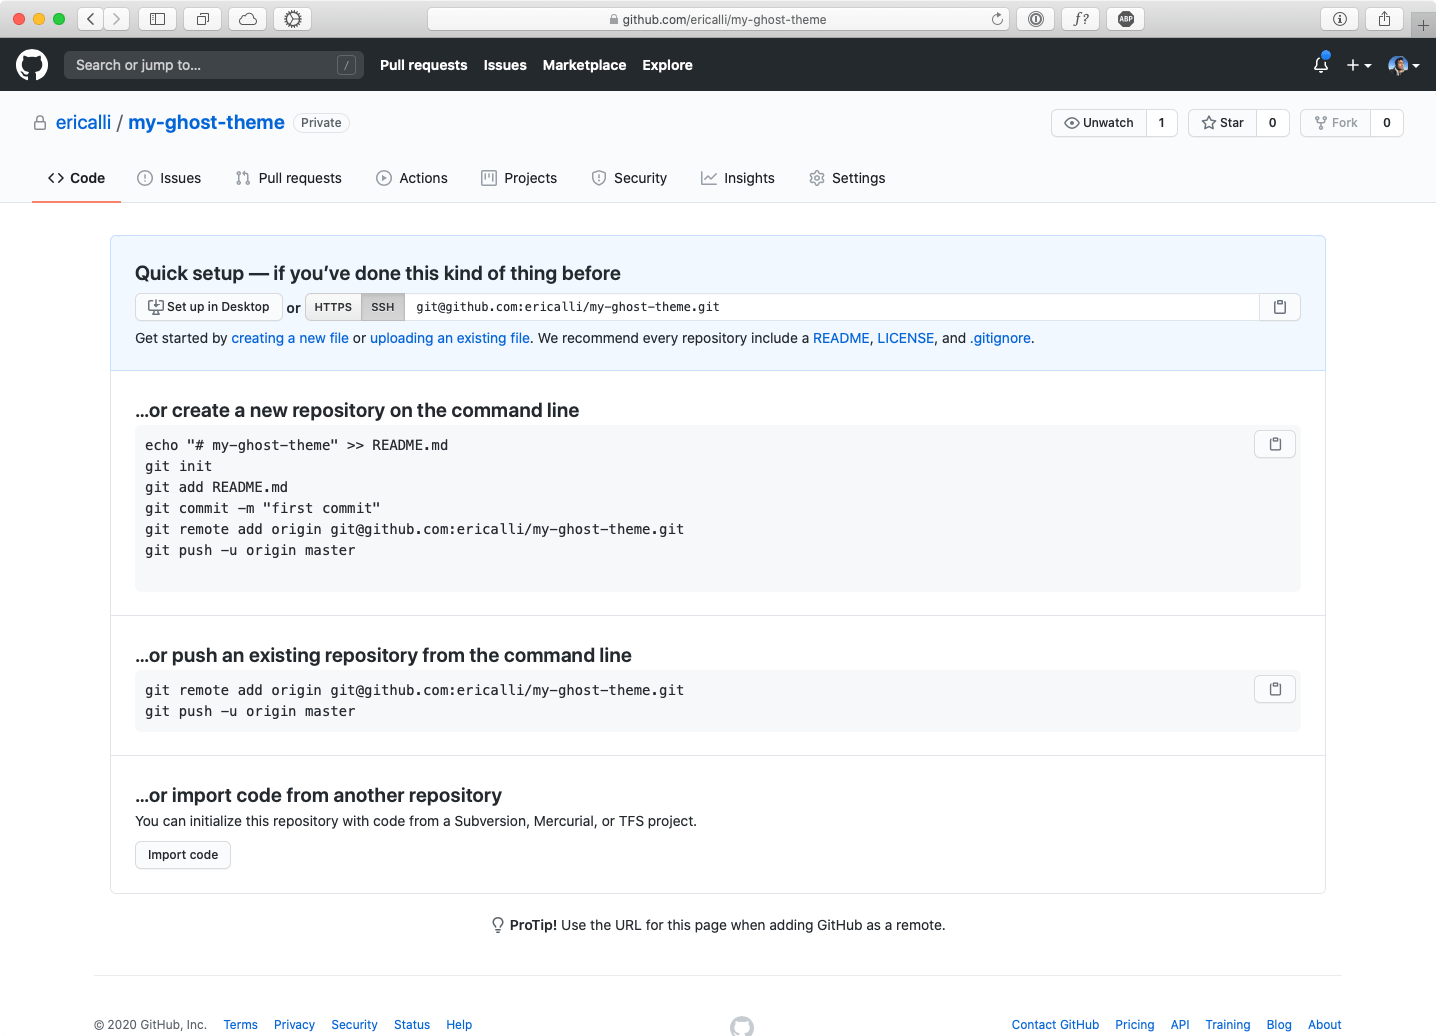
Task: Open the notifications bell
Action: coord(1321,65)
